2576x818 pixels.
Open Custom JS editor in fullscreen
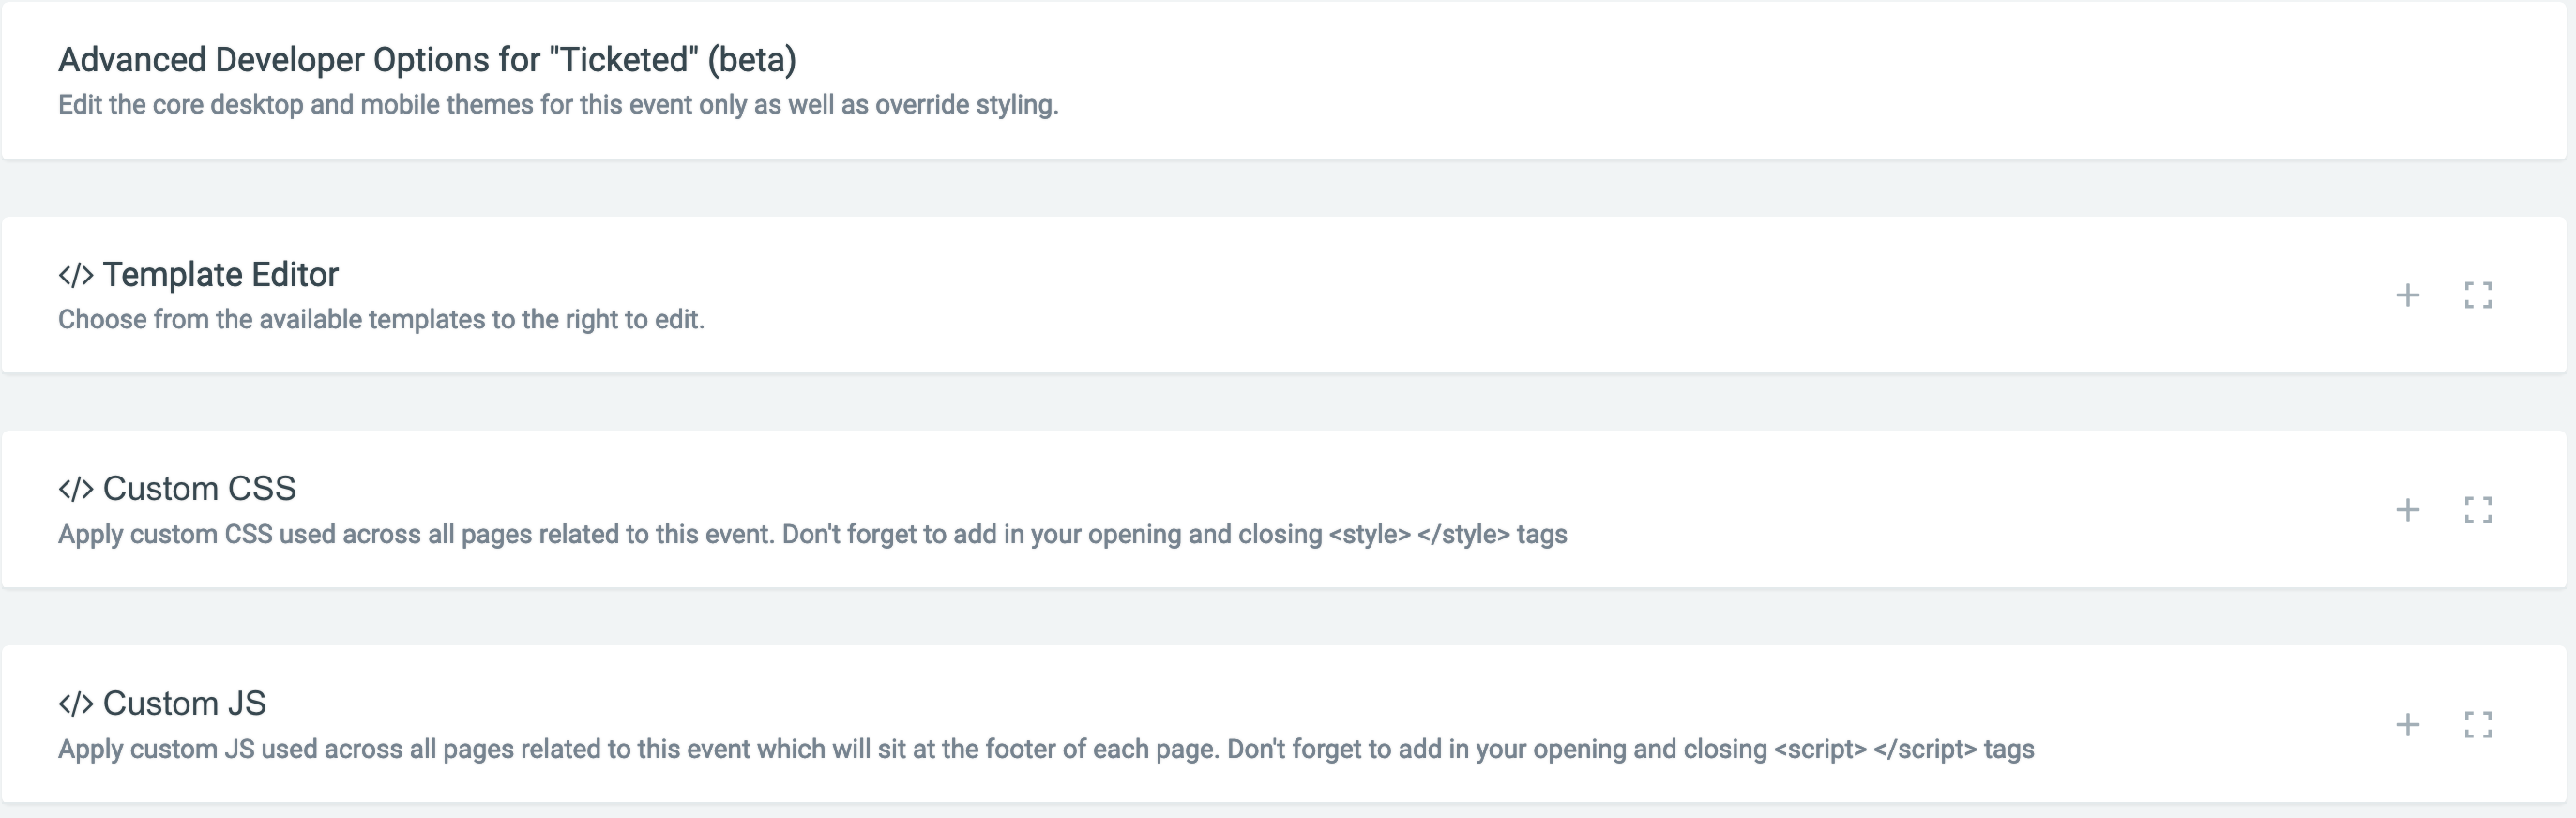[x=2478, y=724]
